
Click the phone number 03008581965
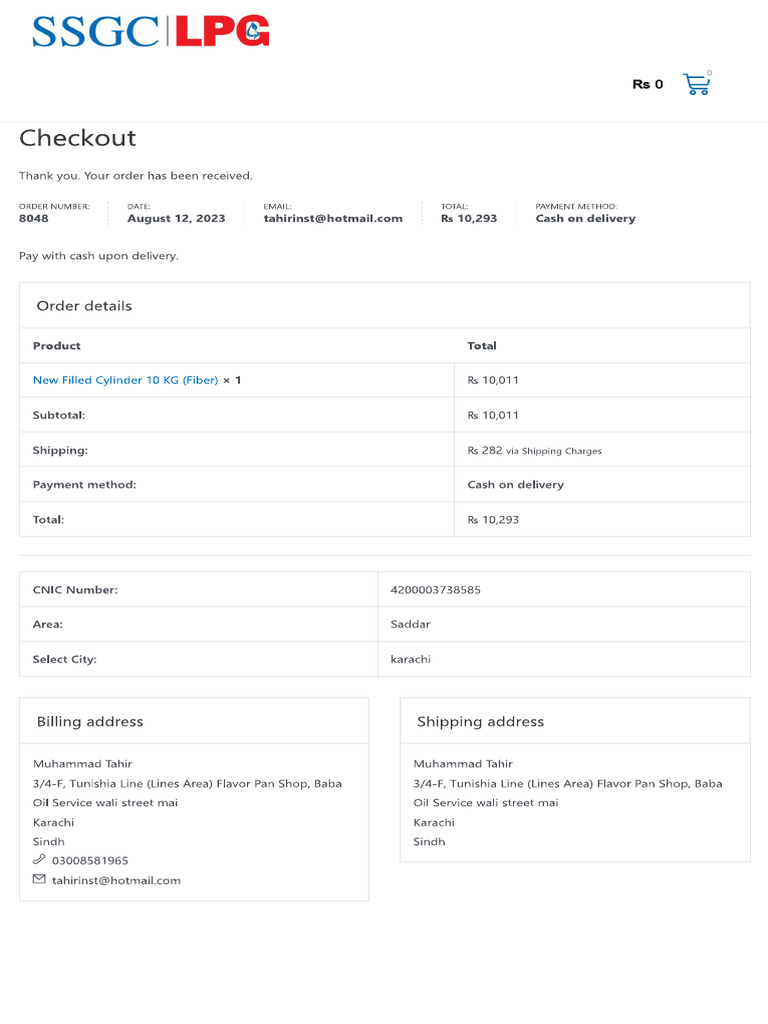[x=90, y=861]
